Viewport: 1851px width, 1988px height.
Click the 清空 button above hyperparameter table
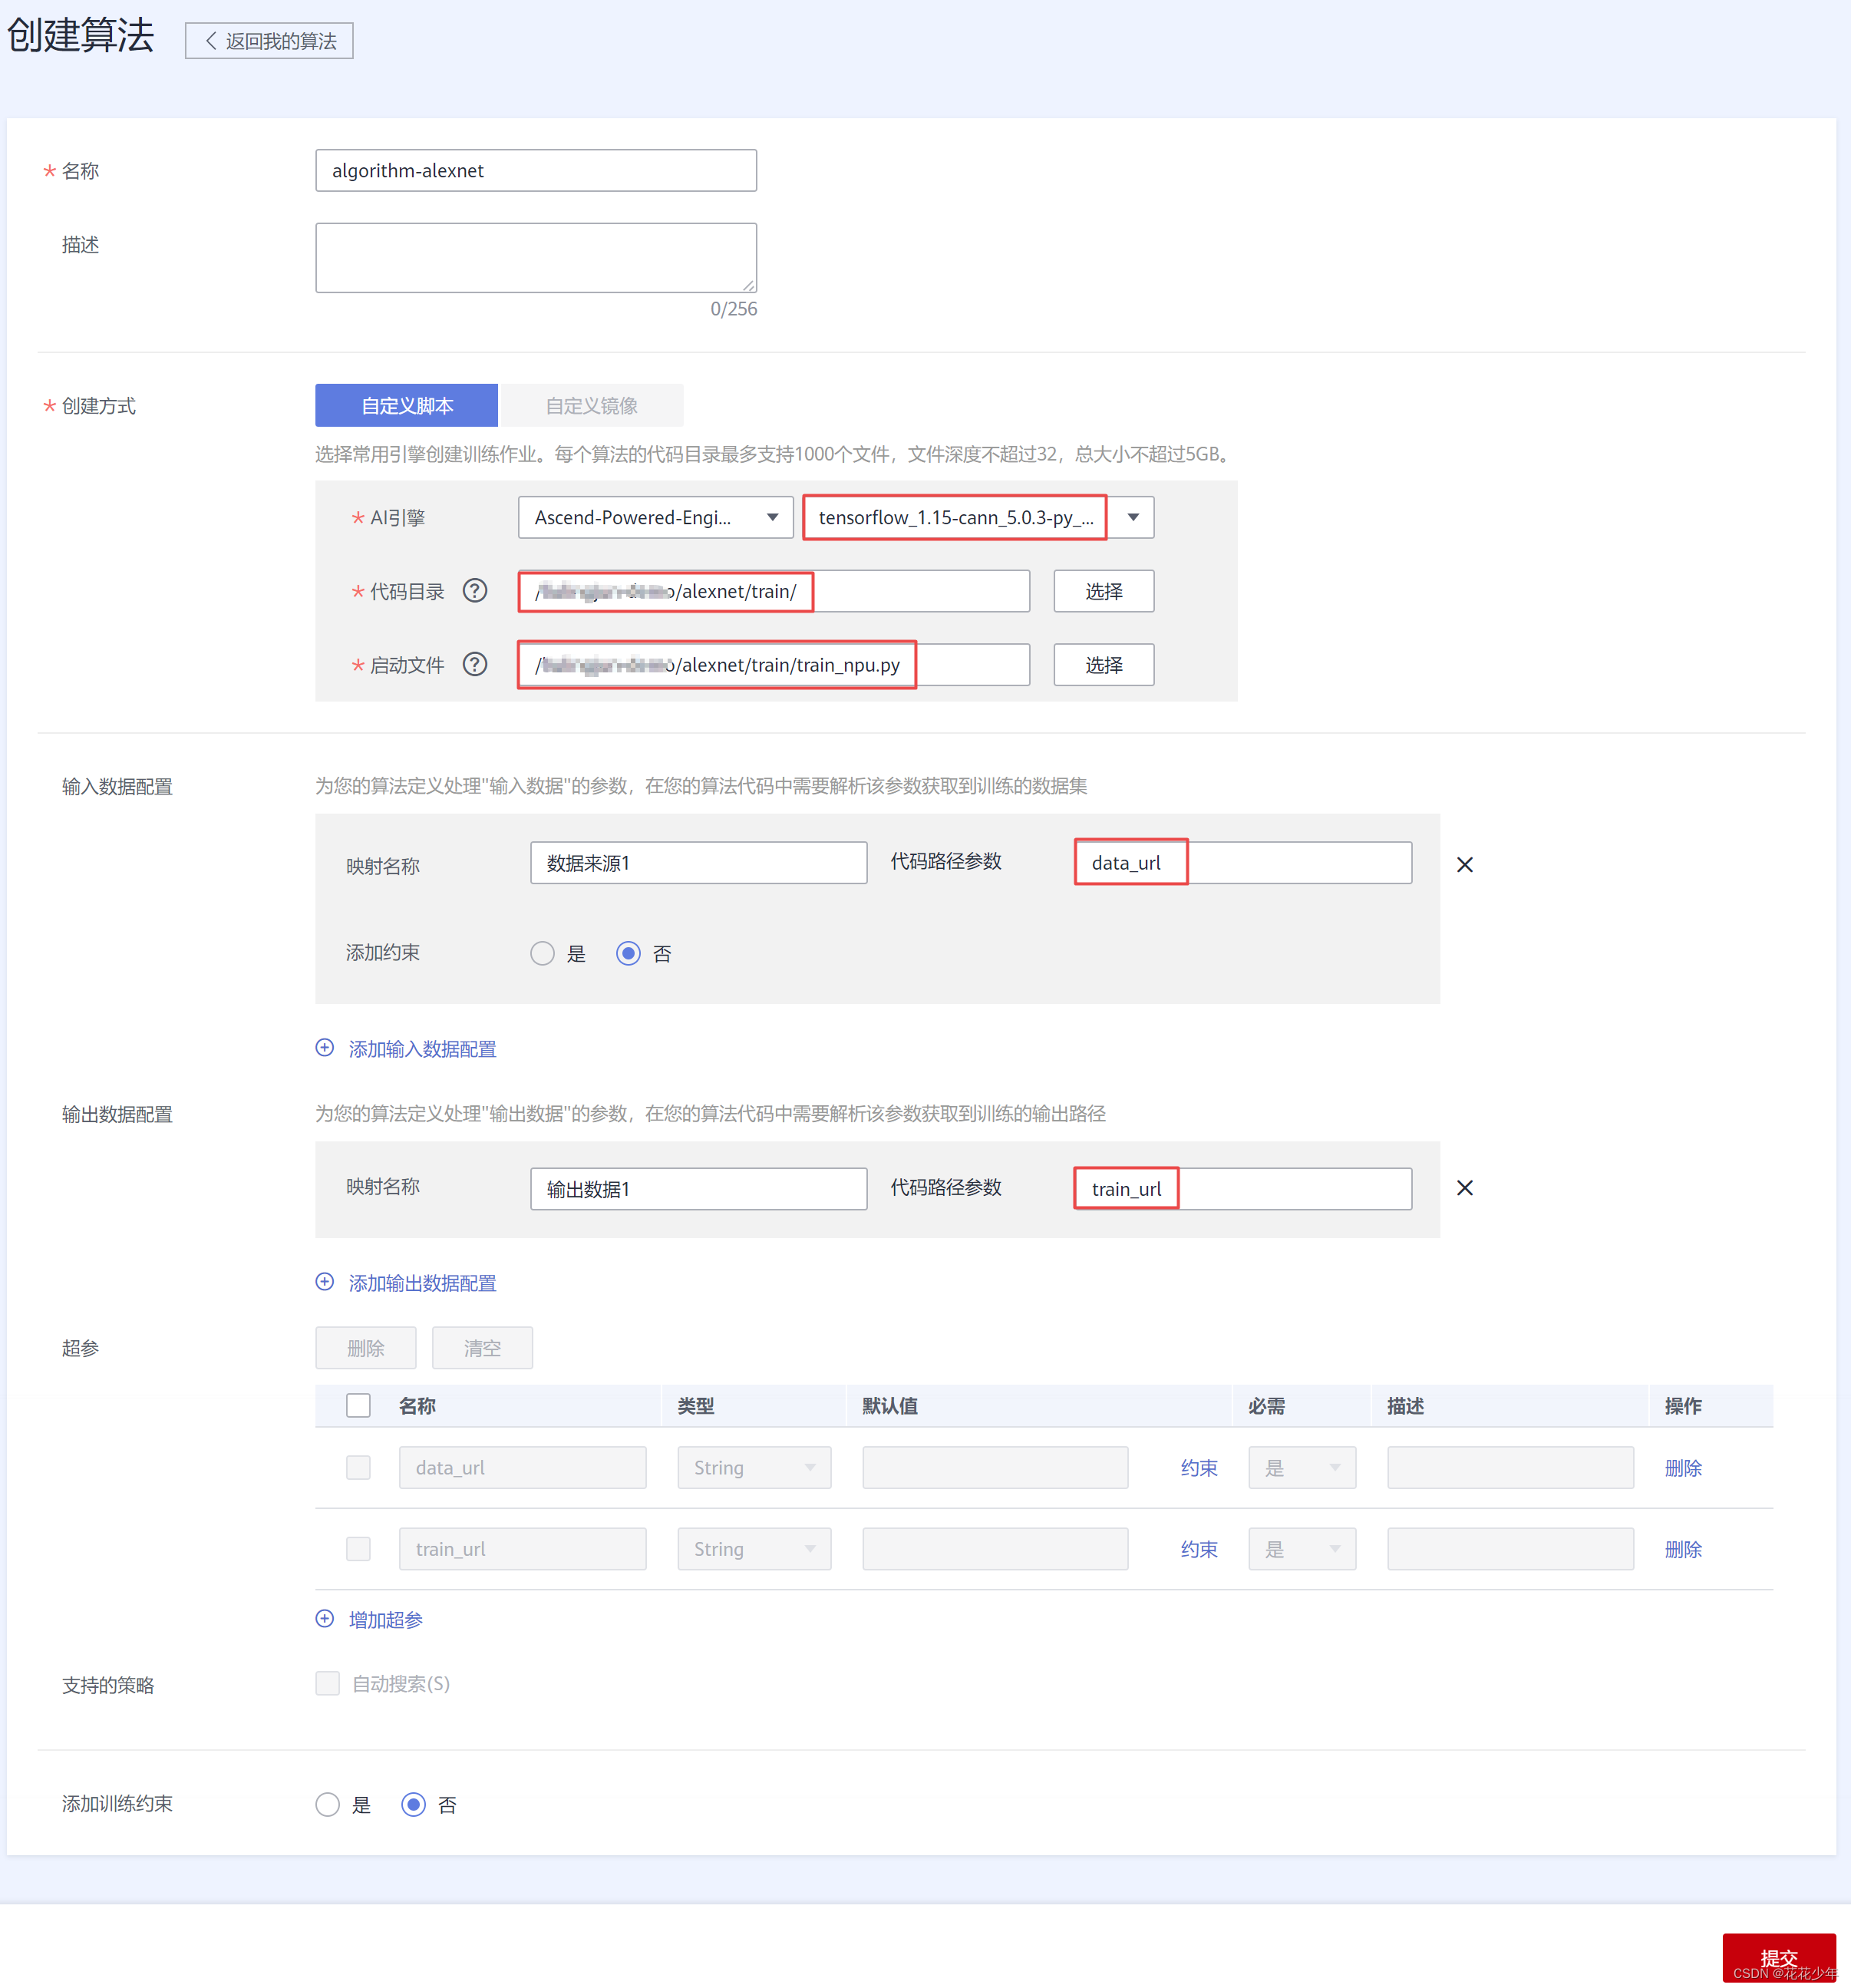pos(482,1348)
